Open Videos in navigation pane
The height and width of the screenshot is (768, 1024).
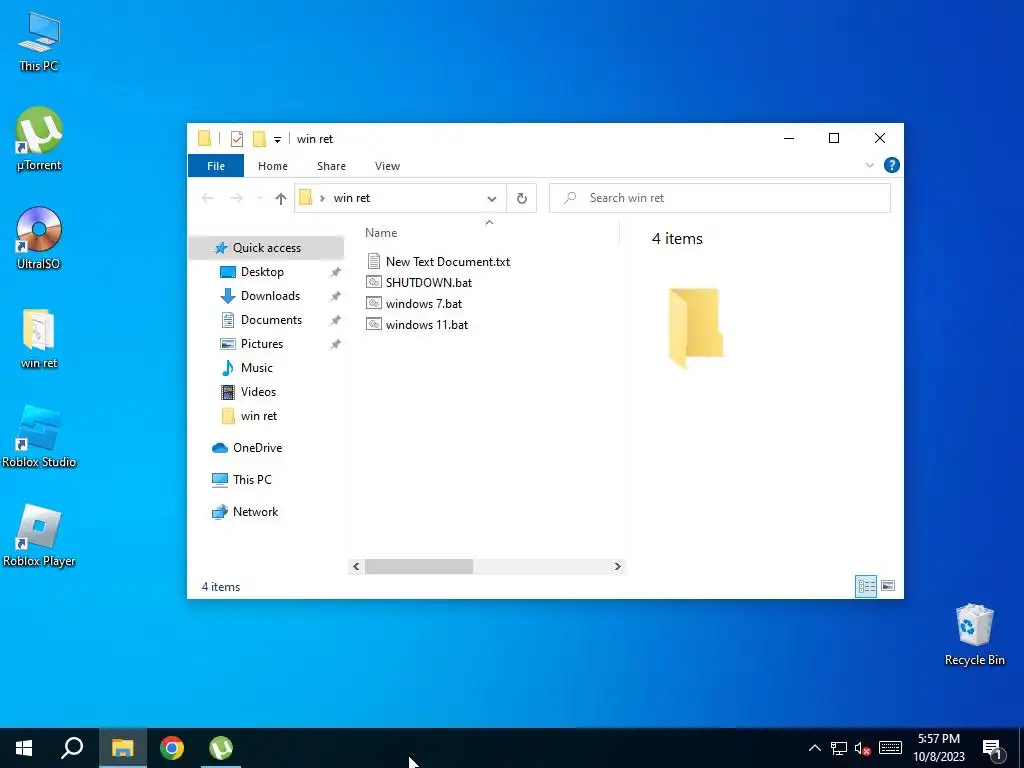(258, 392)
